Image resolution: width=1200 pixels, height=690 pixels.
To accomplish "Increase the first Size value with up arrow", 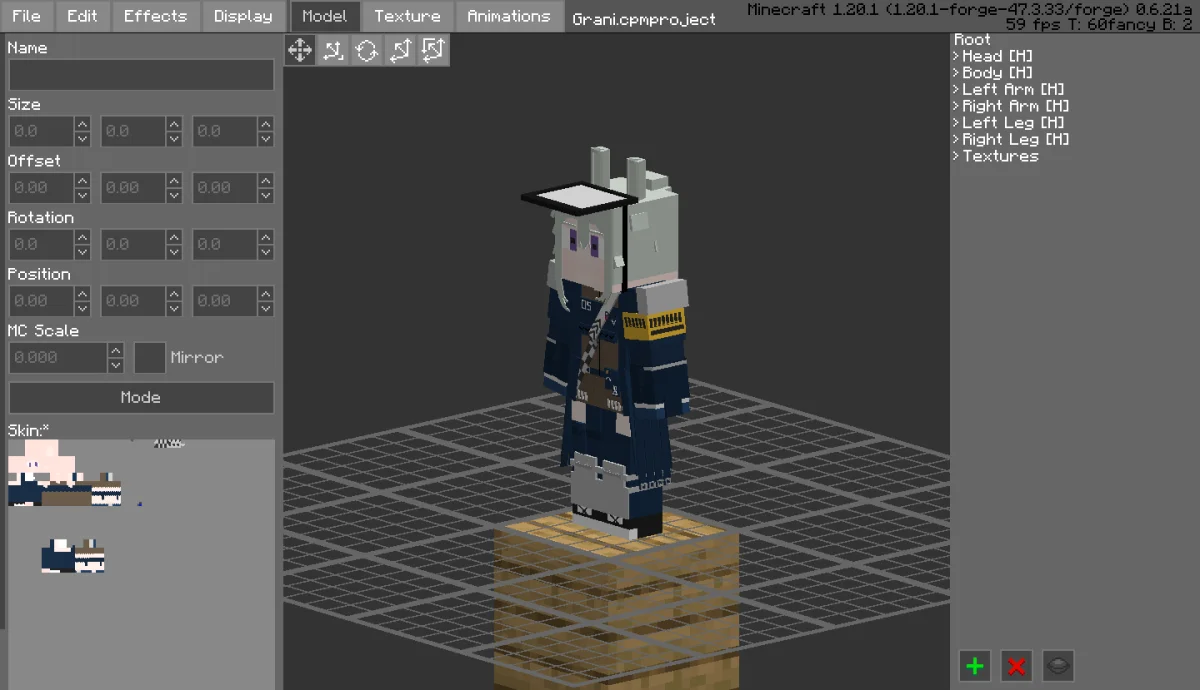I will pos(82,124).
